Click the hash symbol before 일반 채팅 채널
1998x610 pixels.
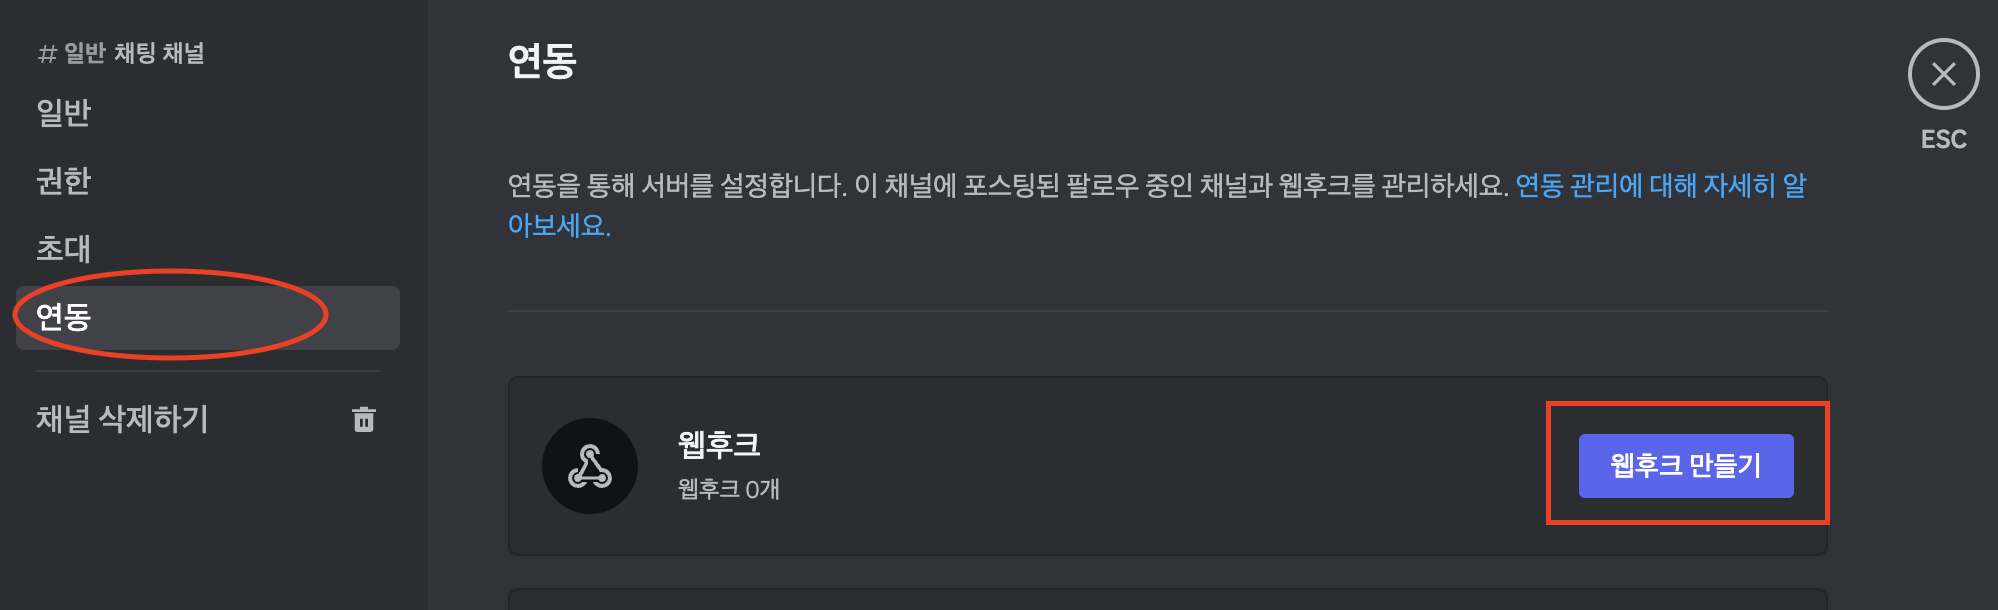47,54
